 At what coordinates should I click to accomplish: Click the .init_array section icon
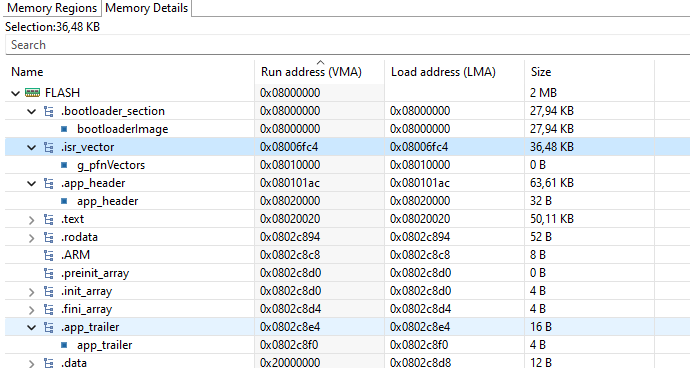tap(48, 291)
